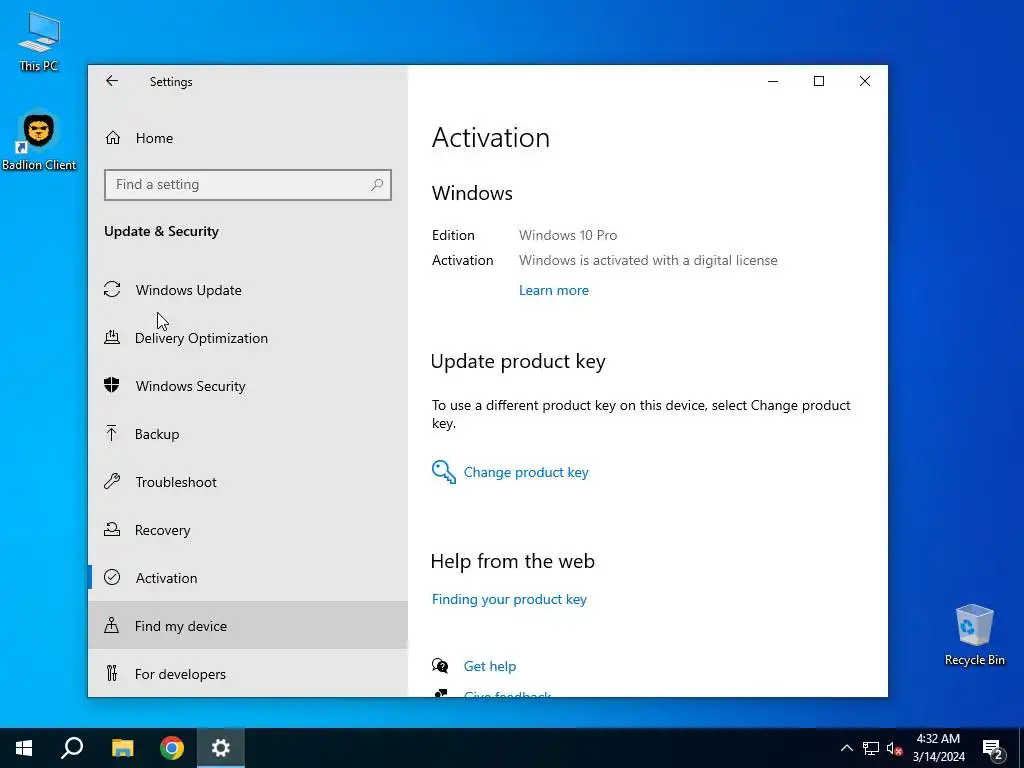
Task: Click the Troubleshoot wrench icon
Action: [112, 481]
